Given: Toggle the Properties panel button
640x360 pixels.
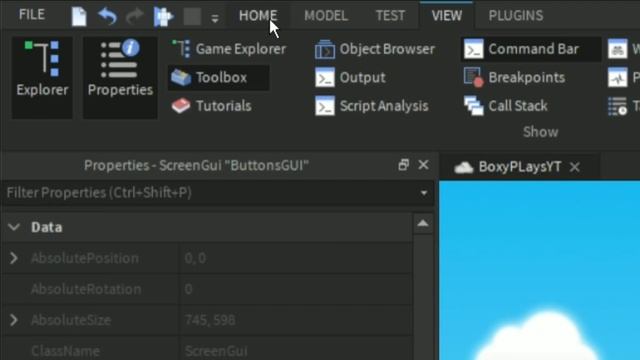Looking at the screenshot, I should point(120,78).
